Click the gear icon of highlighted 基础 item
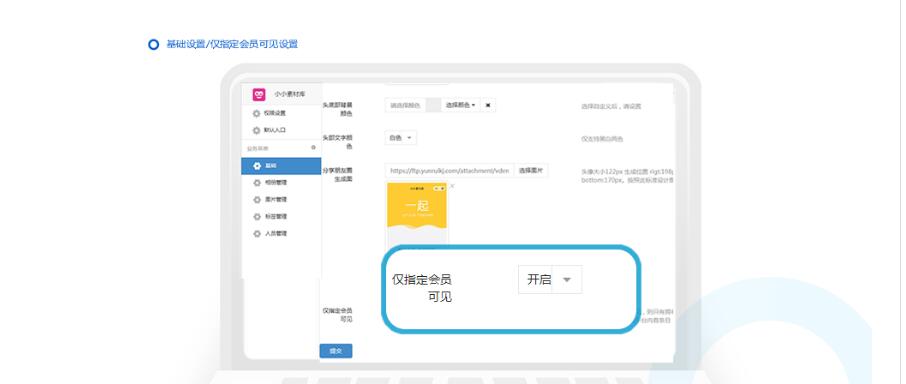Image resolution: width=906 pixels, height=384 pixels. 257,166
